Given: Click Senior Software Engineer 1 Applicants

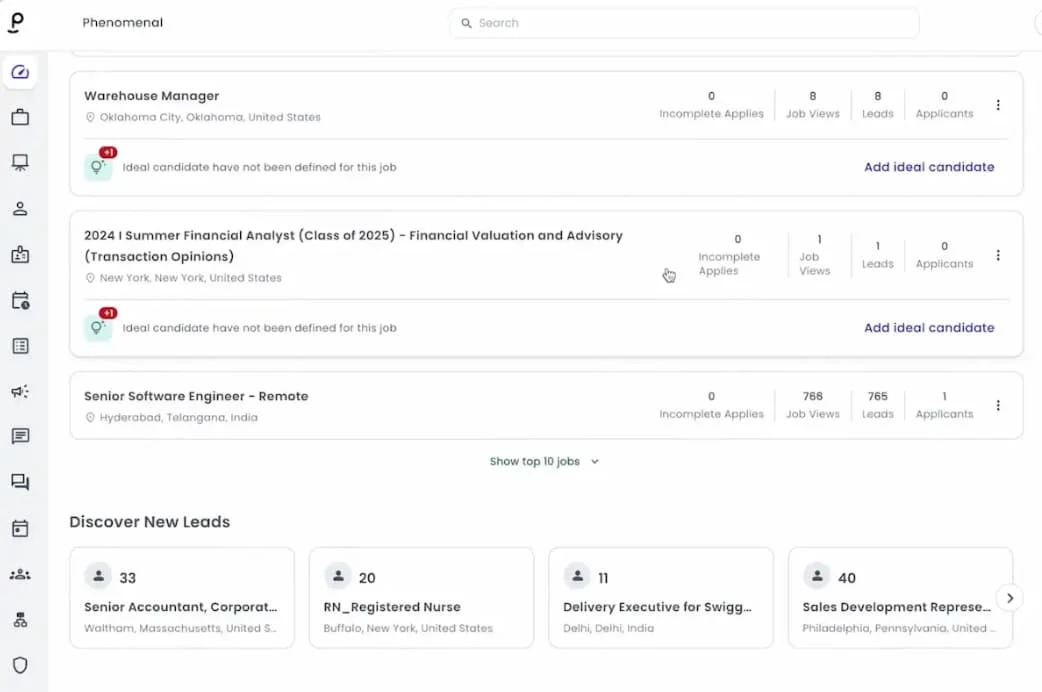Looking at the screenshot, I should pos(944,405).
